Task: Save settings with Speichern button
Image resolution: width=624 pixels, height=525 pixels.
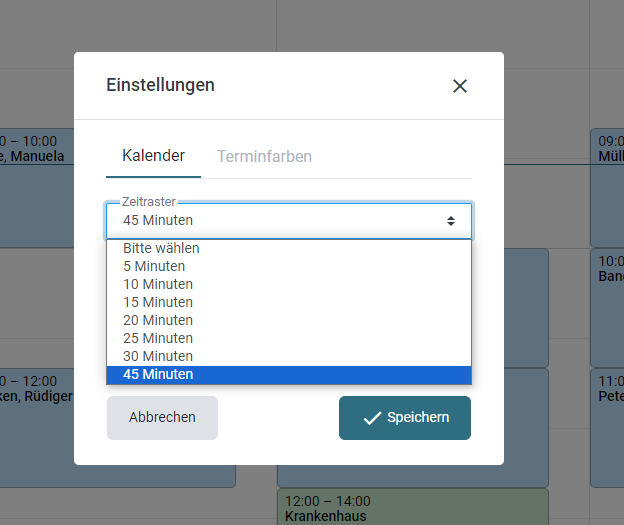Action: [405, 418]
